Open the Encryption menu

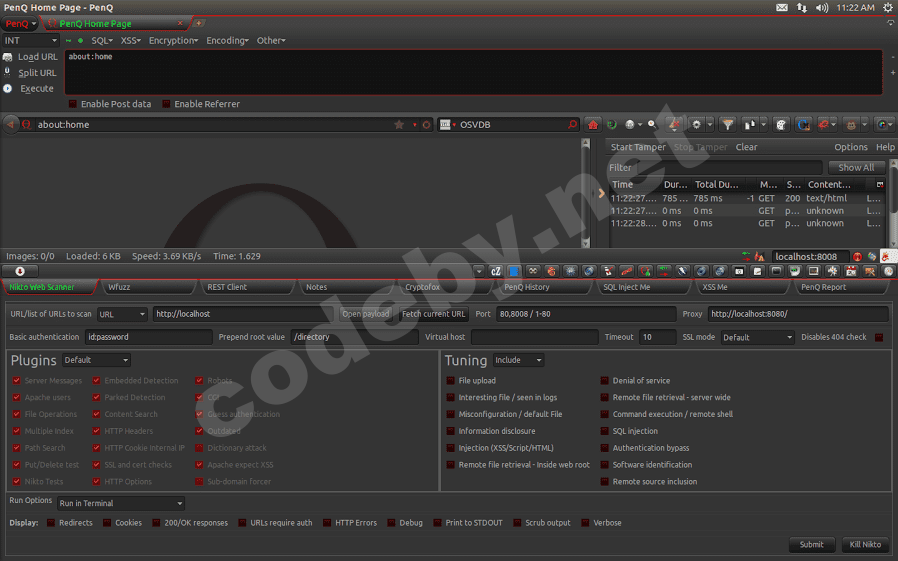[174, 41]
